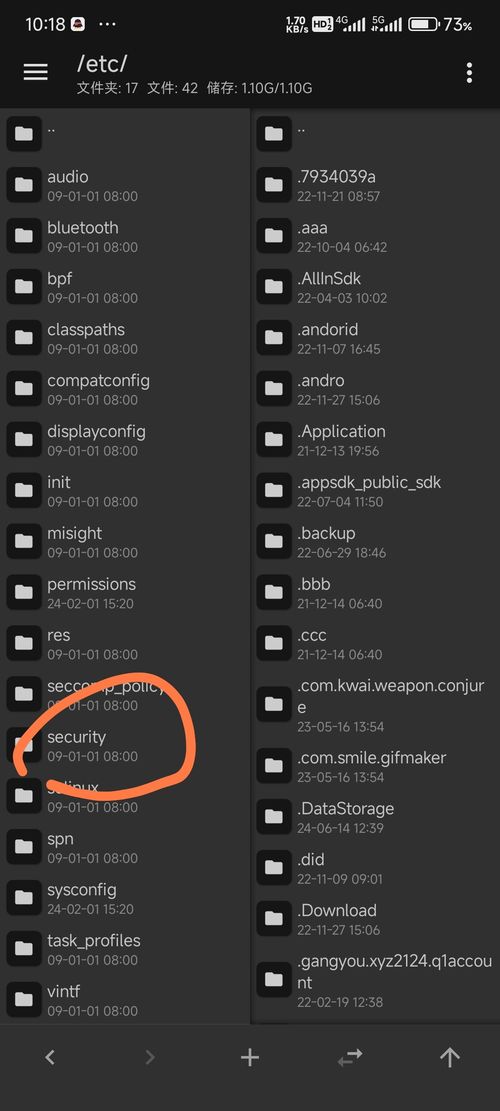Open the hamburger navigation menu
Screen dimensions: 500x1111
pyautogui.click(x=35, y=72)
